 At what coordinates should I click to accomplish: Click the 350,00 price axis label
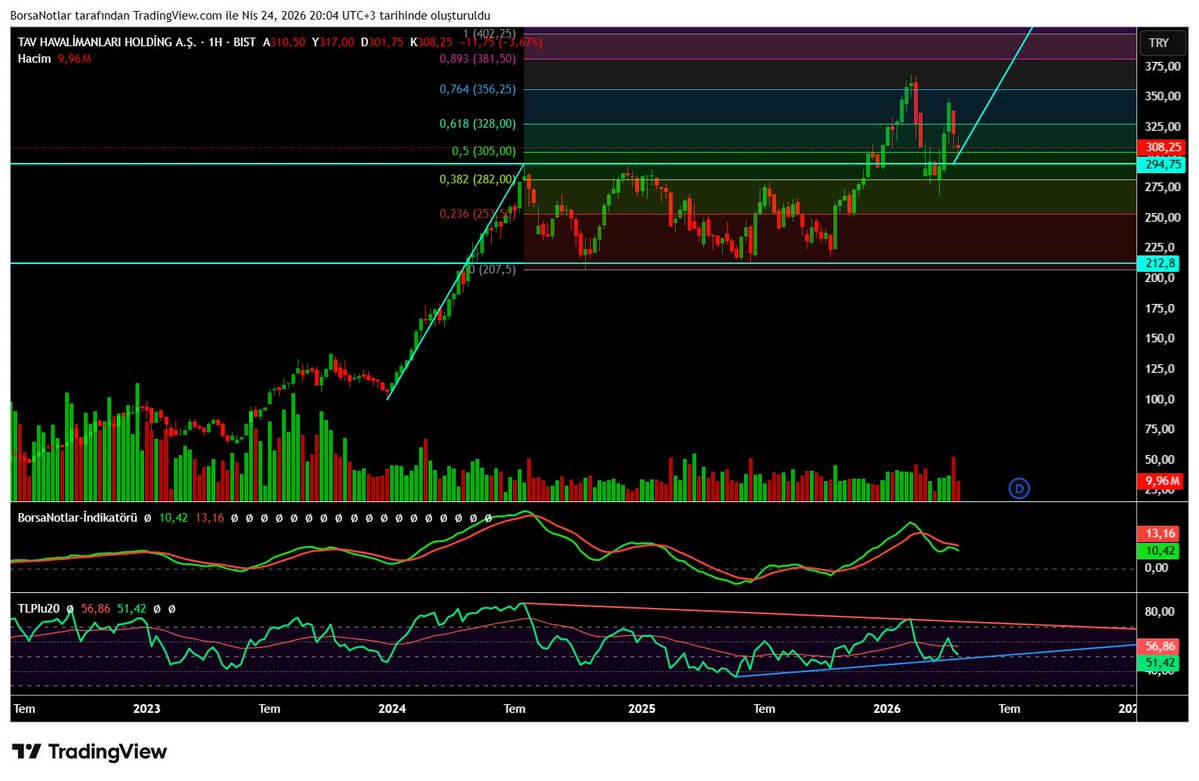(1162, 96)
